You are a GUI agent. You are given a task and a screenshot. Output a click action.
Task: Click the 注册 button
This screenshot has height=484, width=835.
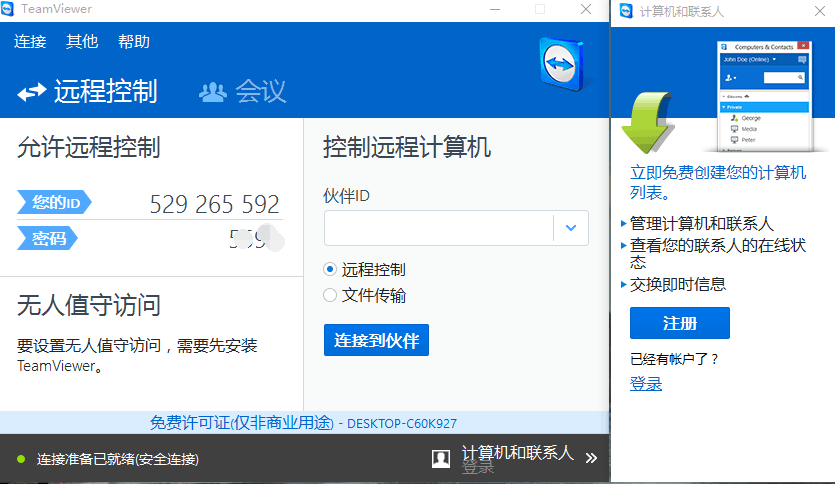click(679, 323)
